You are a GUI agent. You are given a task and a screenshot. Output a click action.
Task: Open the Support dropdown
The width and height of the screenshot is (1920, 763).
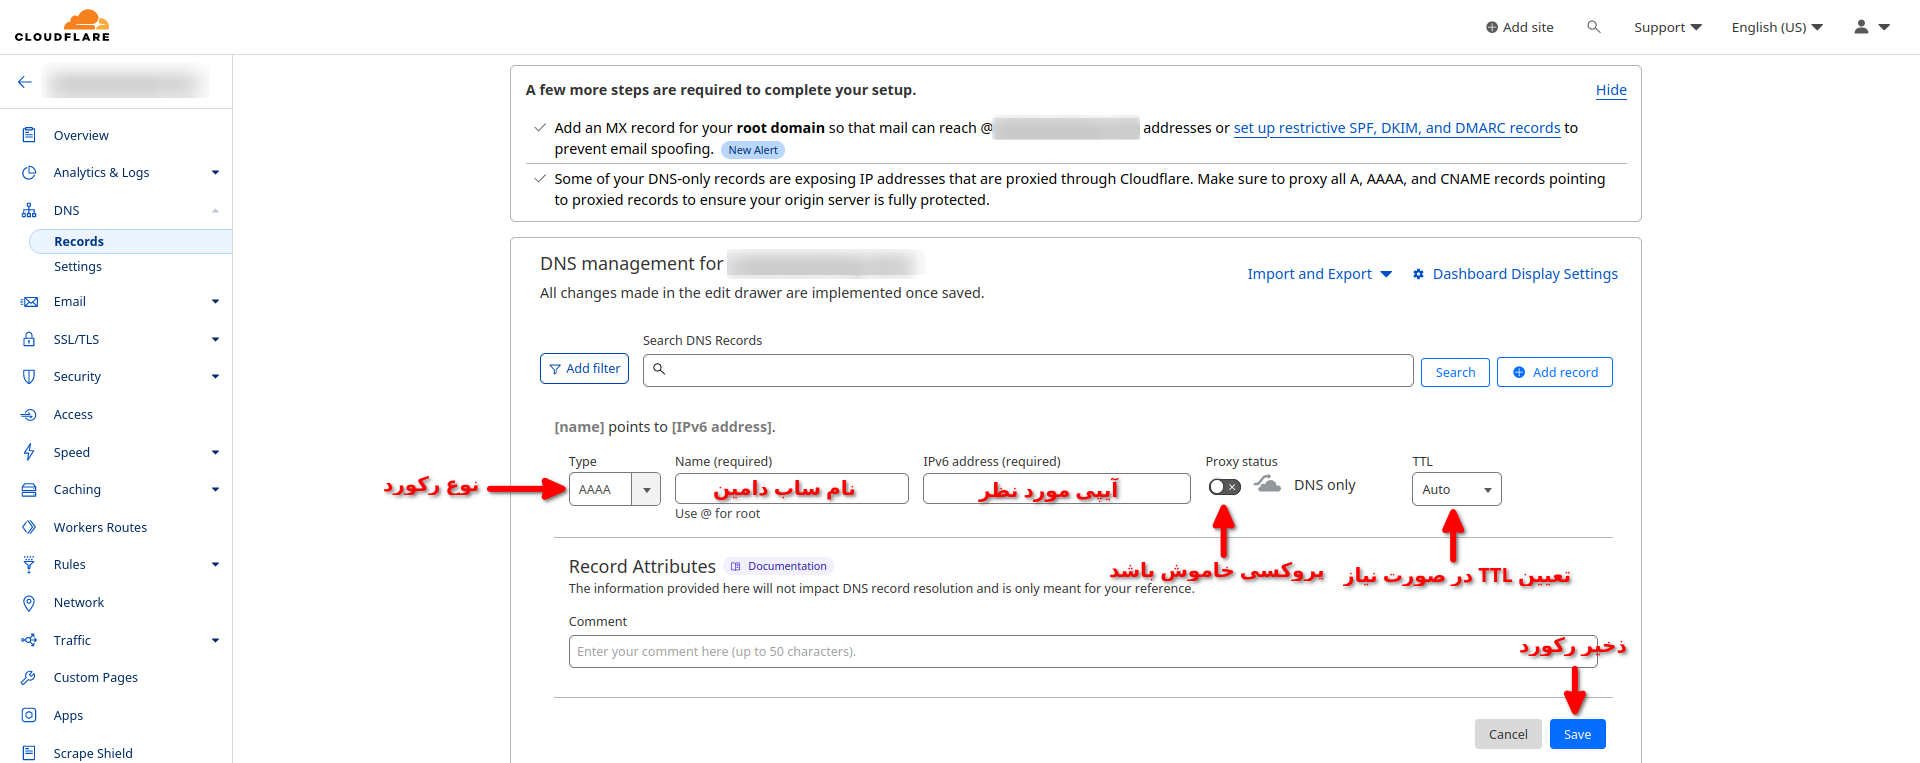[1668, 27]
